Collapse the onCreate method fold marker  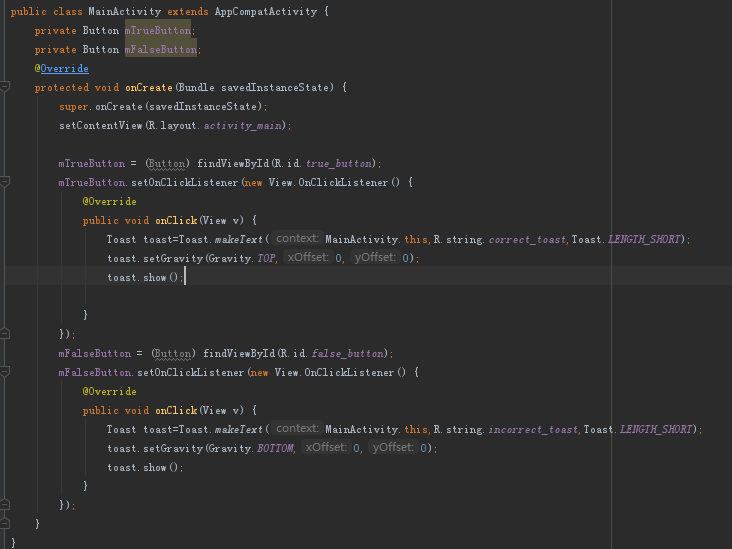tap(5, 87)
